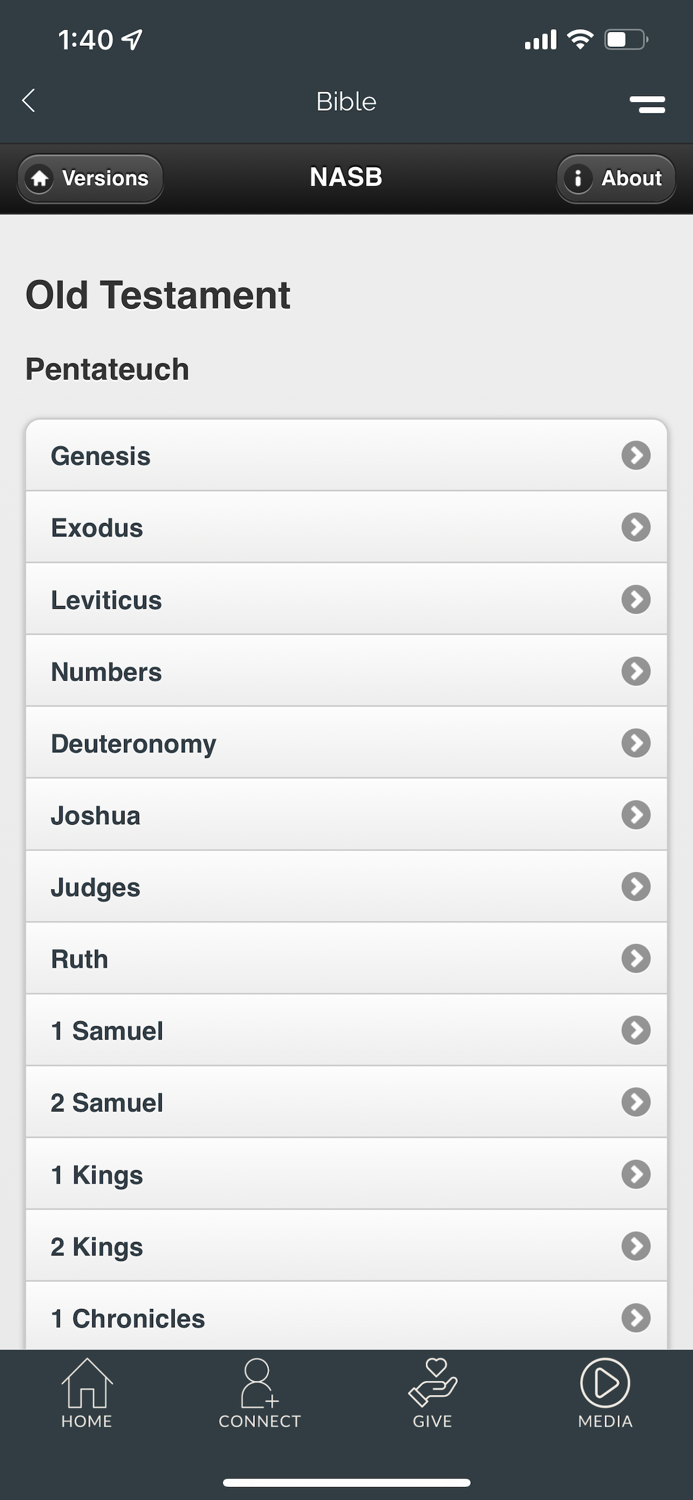
Task: Tap the NASB version title
Action: pyautogui.click(x=346, y=178)
